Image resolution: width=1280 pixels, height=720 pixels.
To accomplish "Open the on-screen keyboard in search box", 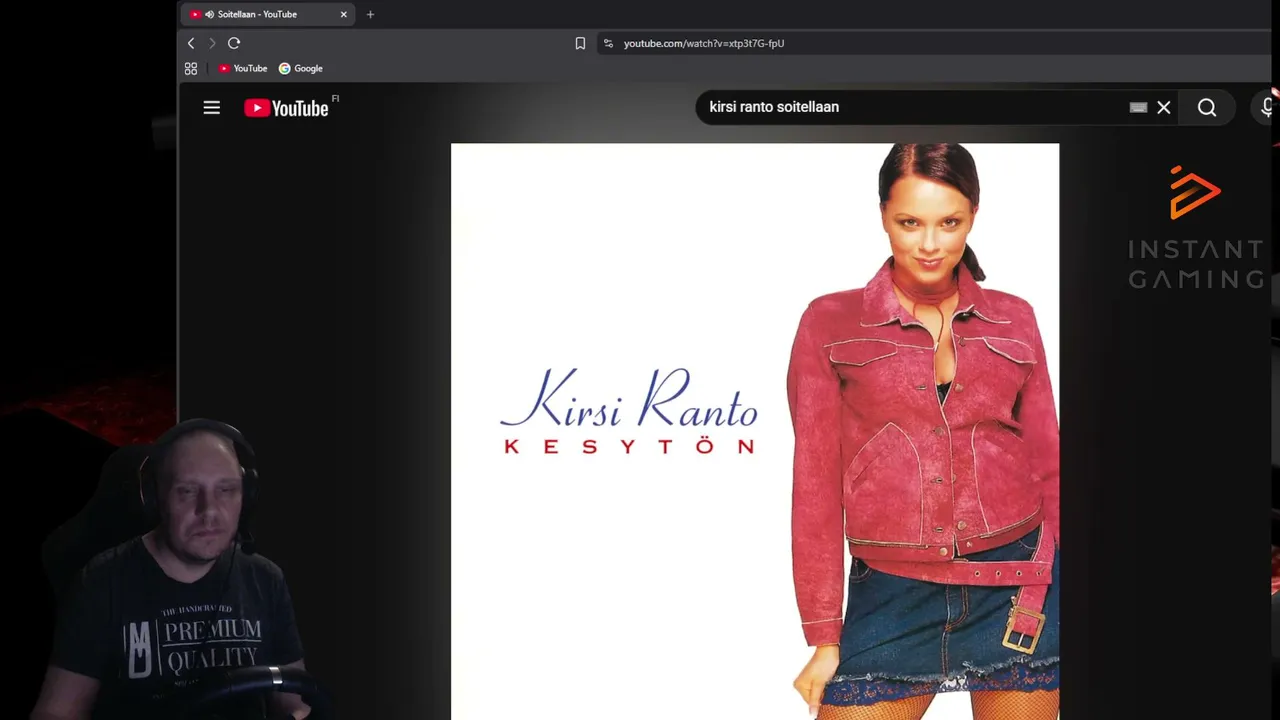I will point(1138,107).
